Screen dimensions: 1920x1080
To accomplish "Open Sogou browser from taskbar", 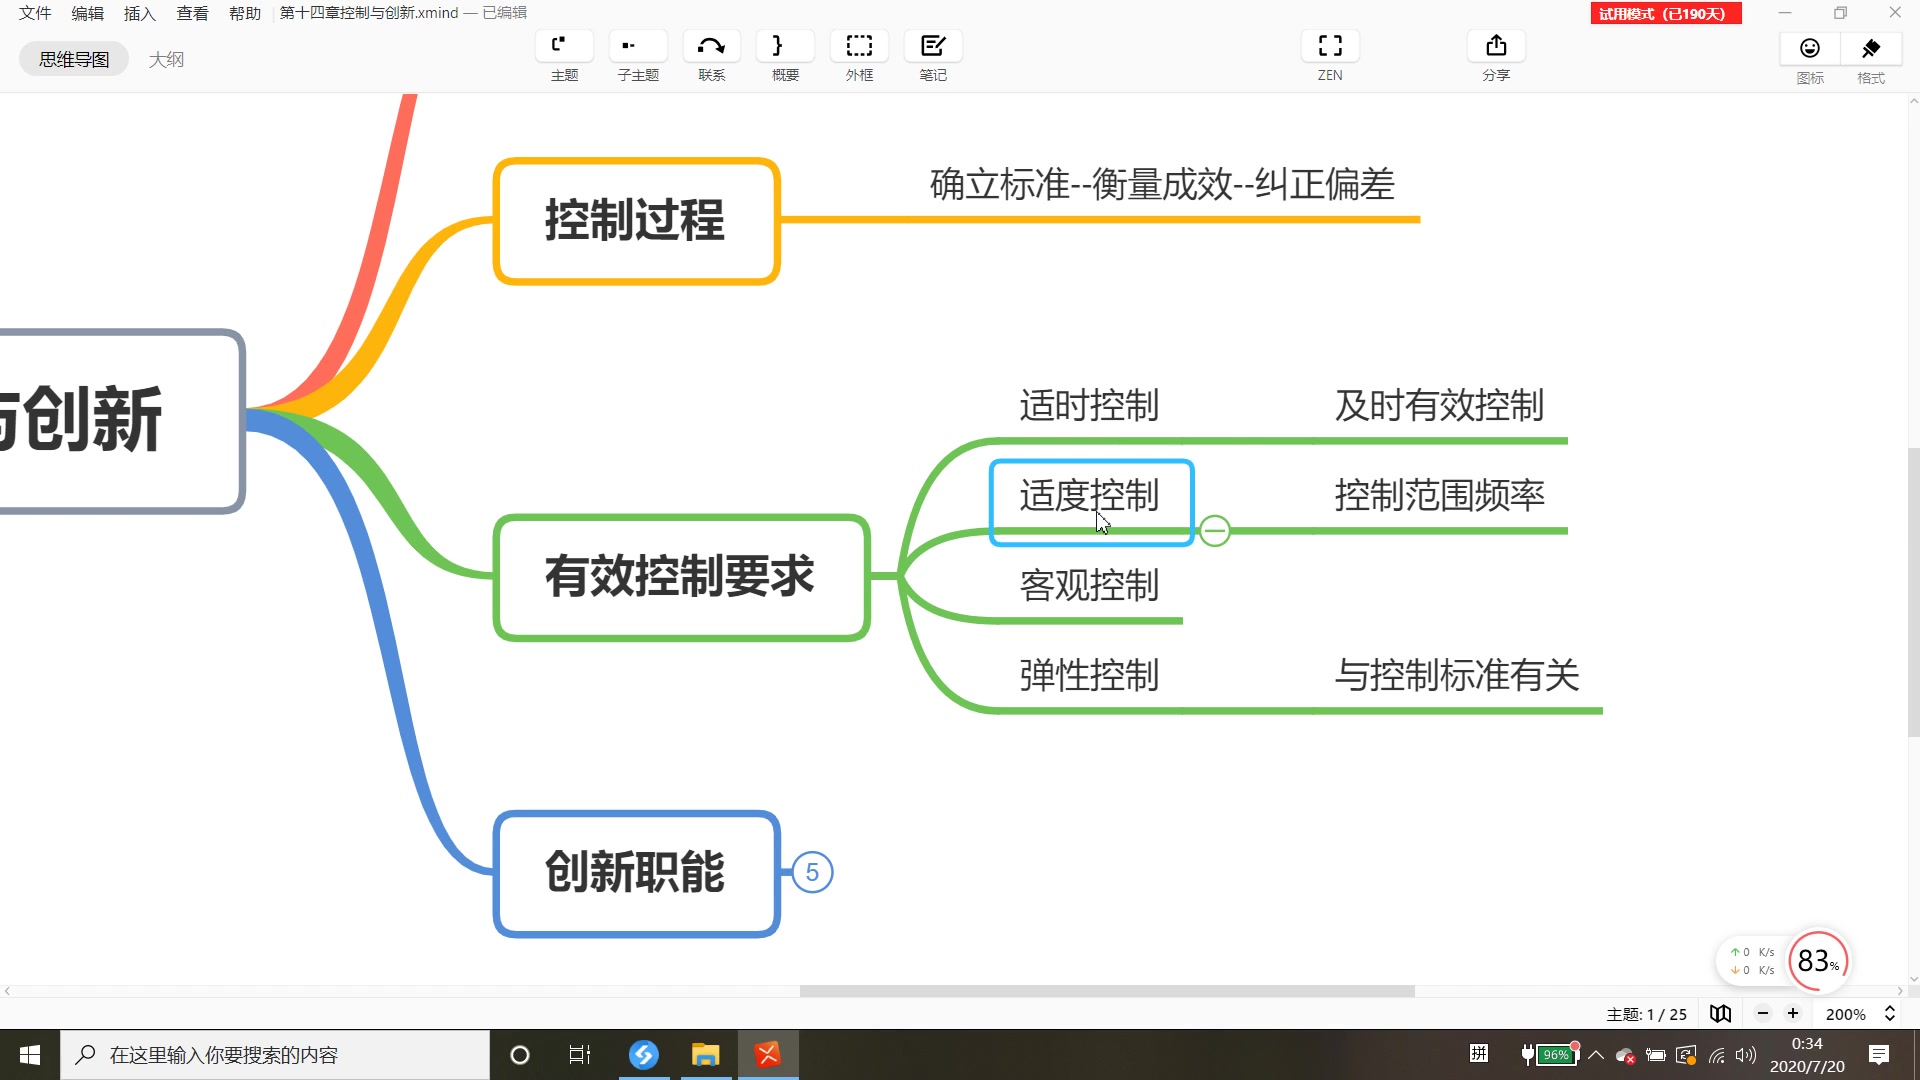I will click(644, 1055).
